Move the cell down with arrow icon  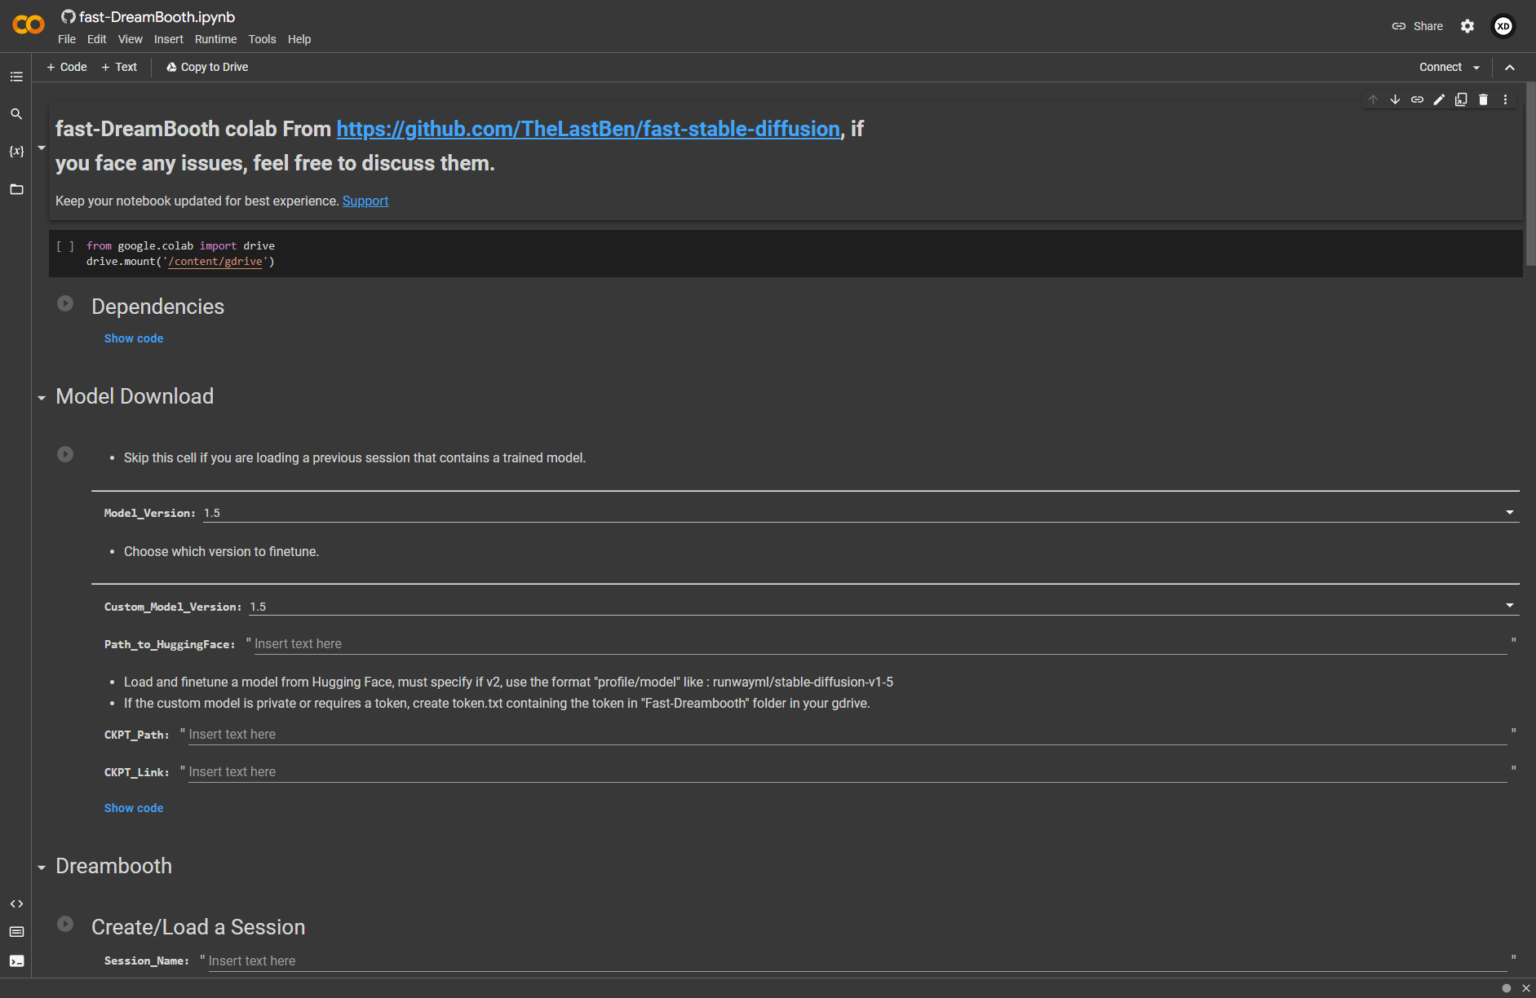click(x=1395, y=100)
